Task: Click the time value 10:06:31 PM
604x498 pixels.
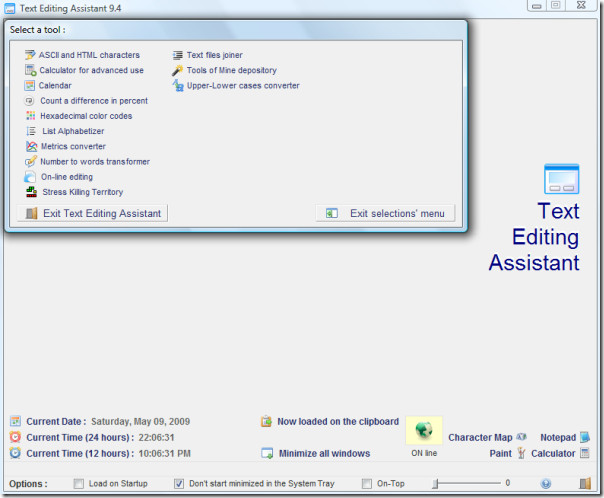Action: point(164,453)
